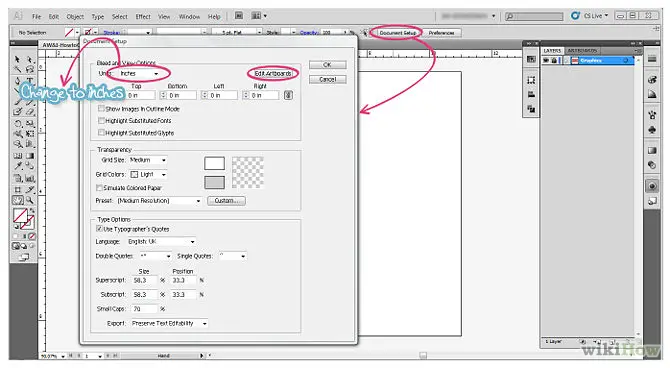Hide the Graphics layer with eye icon
The width and height of the screenshot is (670, 368).
pyautogui.click(x=546, y=61)
